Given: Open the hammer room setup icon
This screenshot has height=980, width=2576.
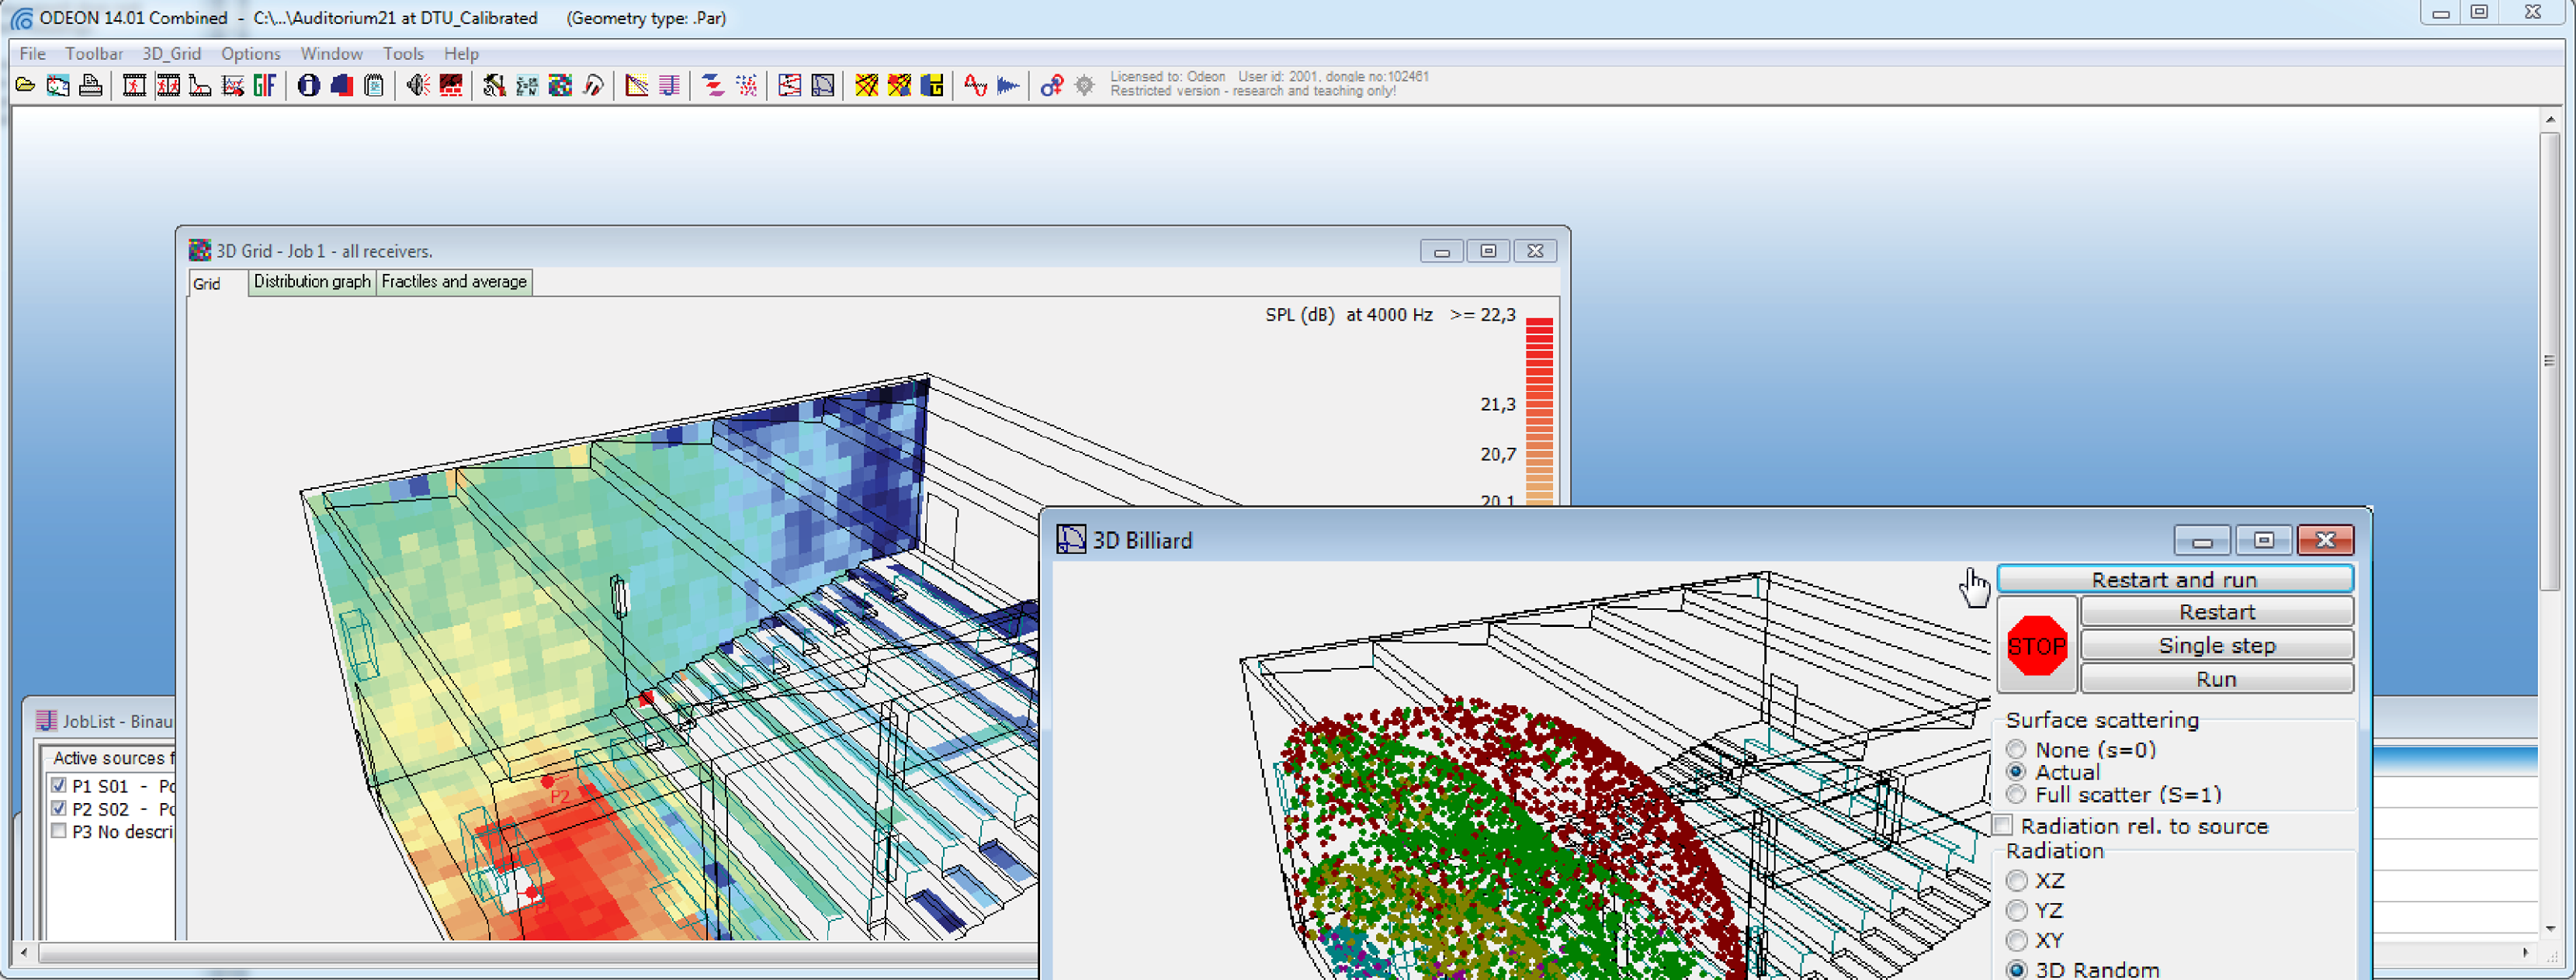Looking at the screenshot, I should (x=494, y=86).
